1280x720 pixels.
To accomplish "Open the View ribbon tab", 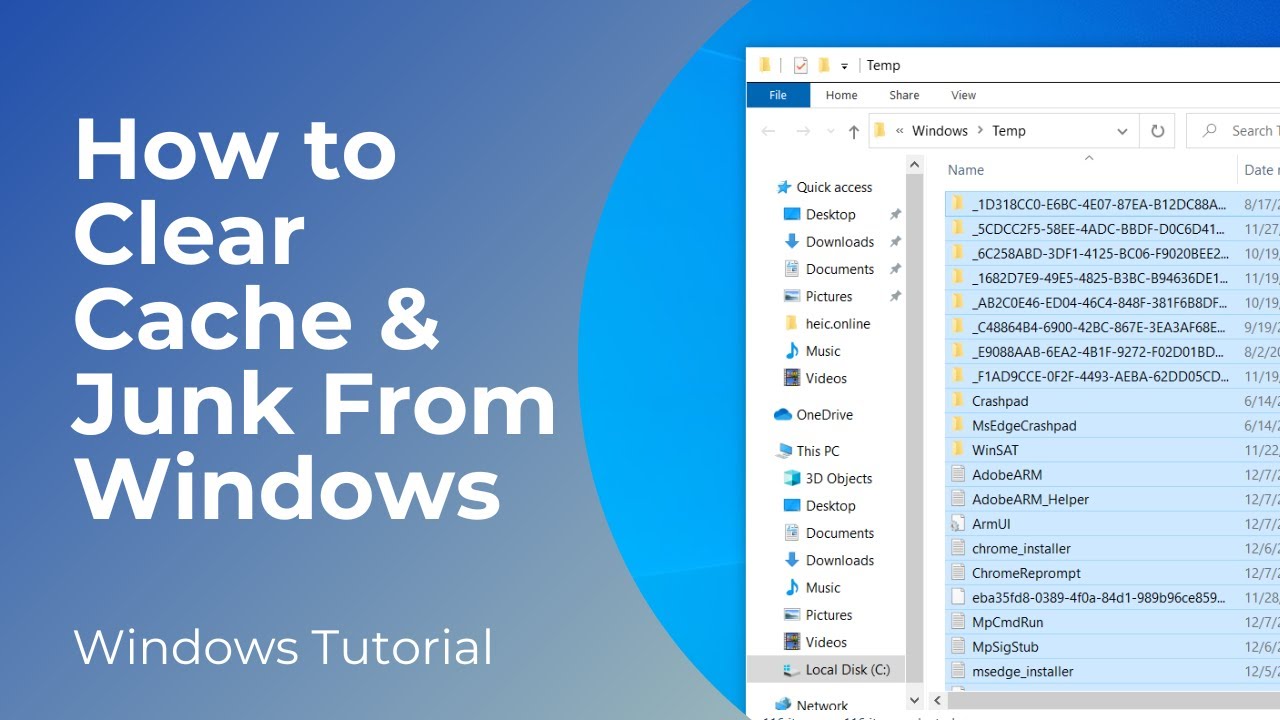I will [963, 95].
